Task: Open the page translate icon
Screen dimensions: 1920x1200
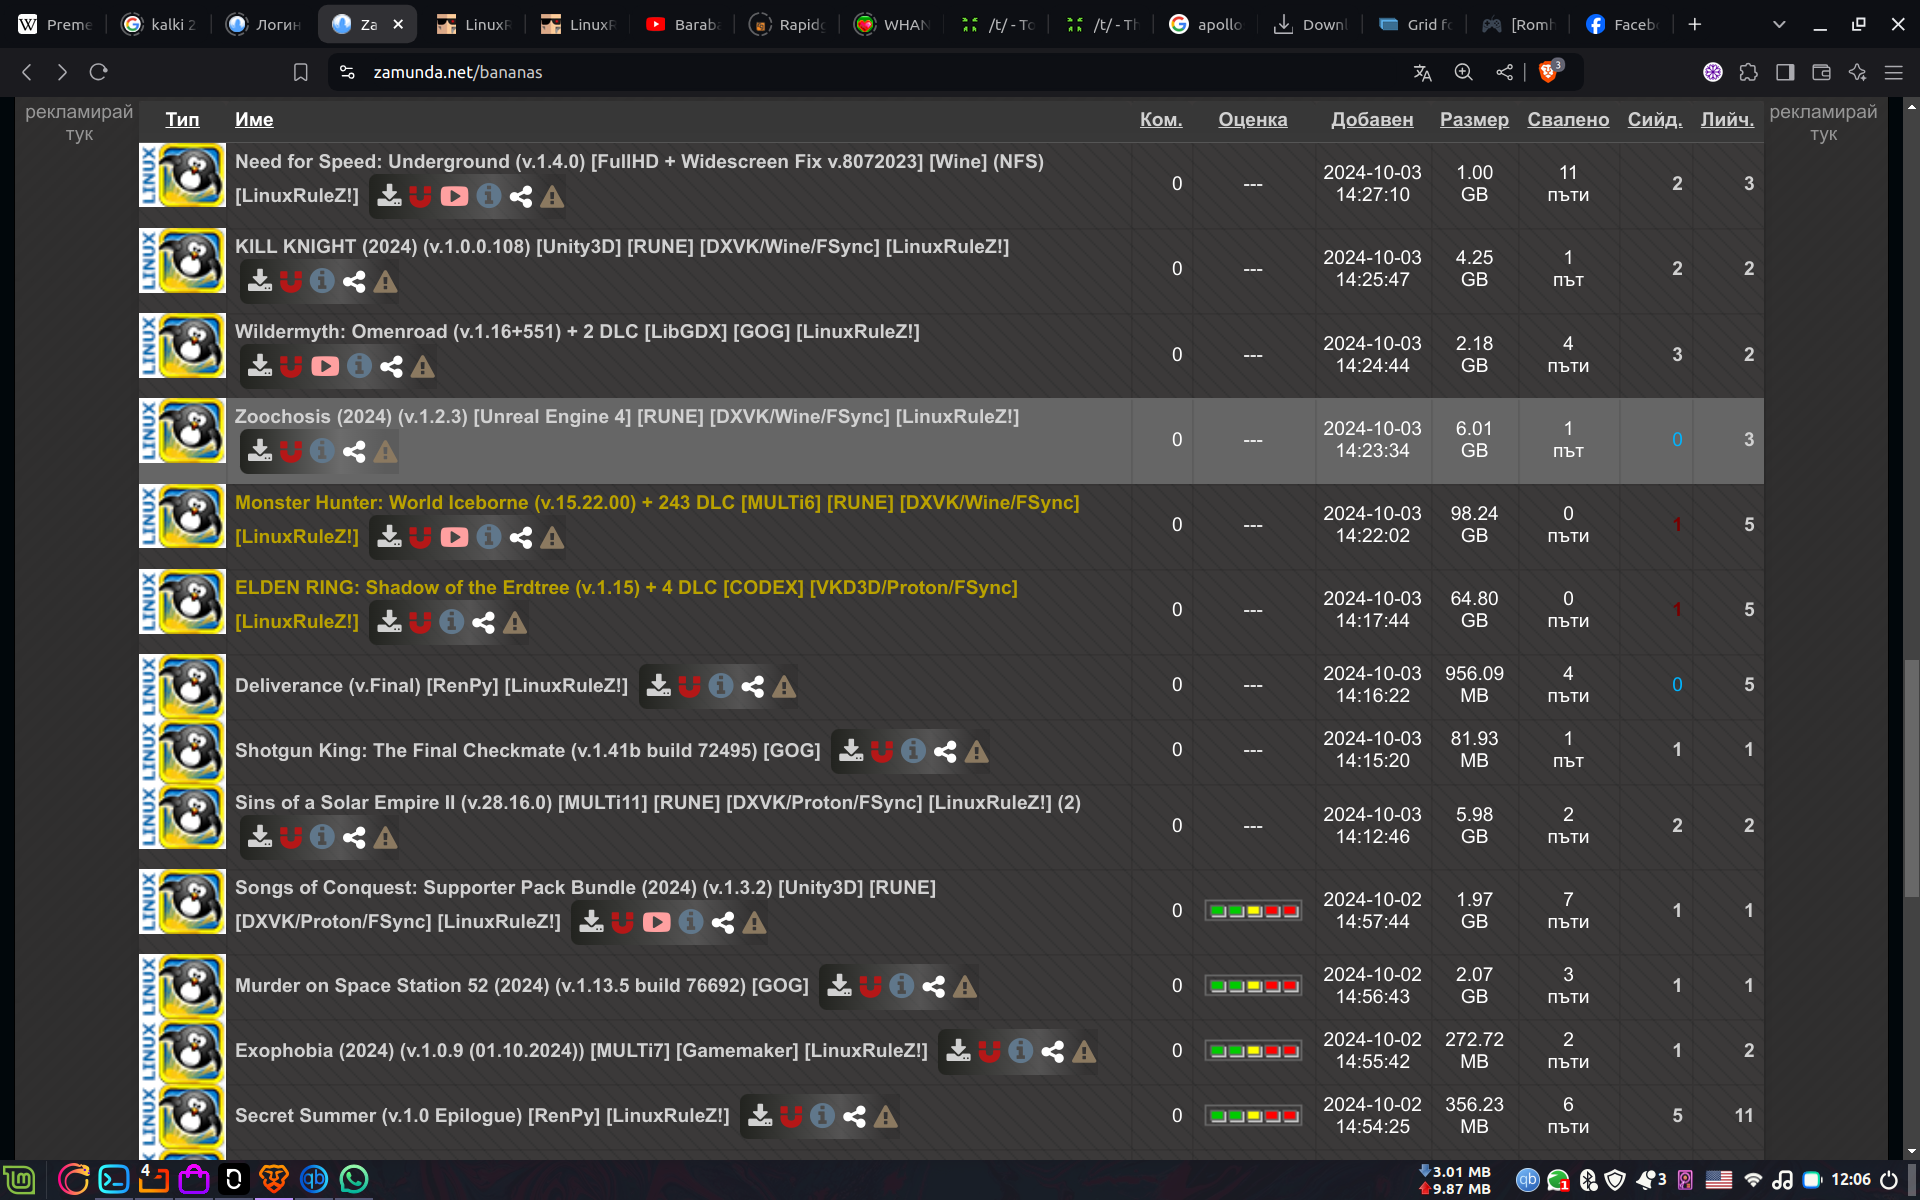Action: 1422,72
